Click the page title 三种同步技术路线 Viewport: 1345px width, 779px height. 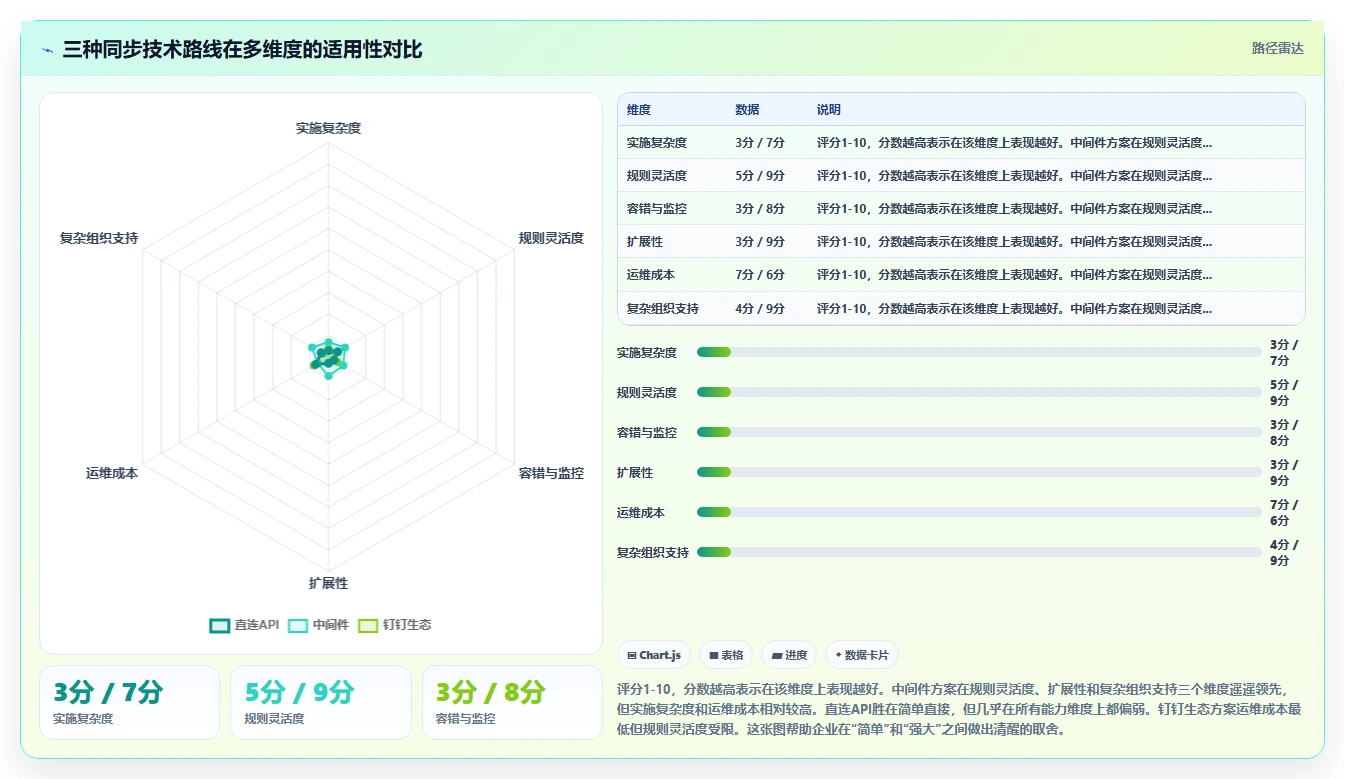[x=242, y=49]
